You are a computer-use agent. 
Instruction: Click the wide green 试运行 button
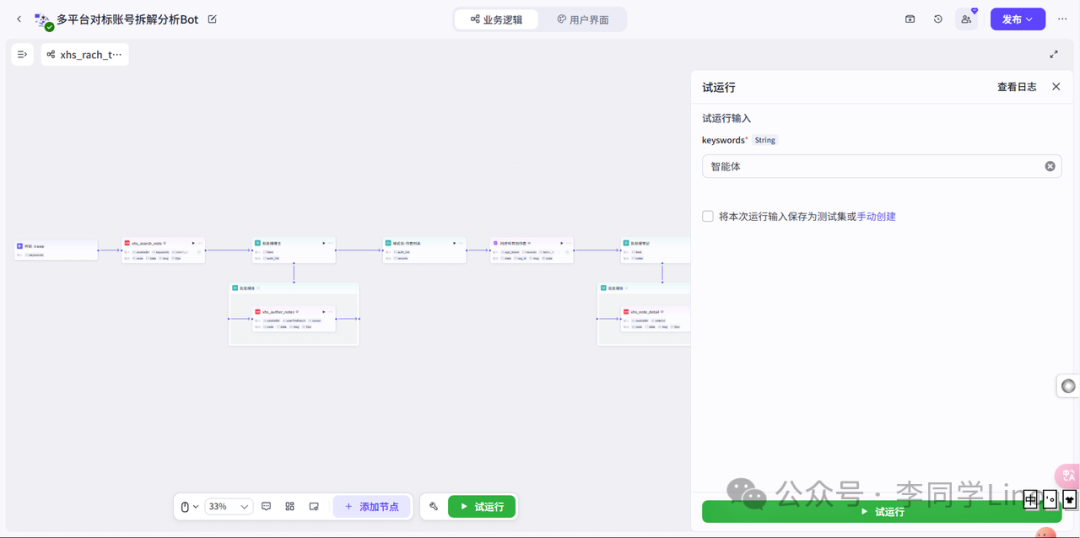point(882,512)
